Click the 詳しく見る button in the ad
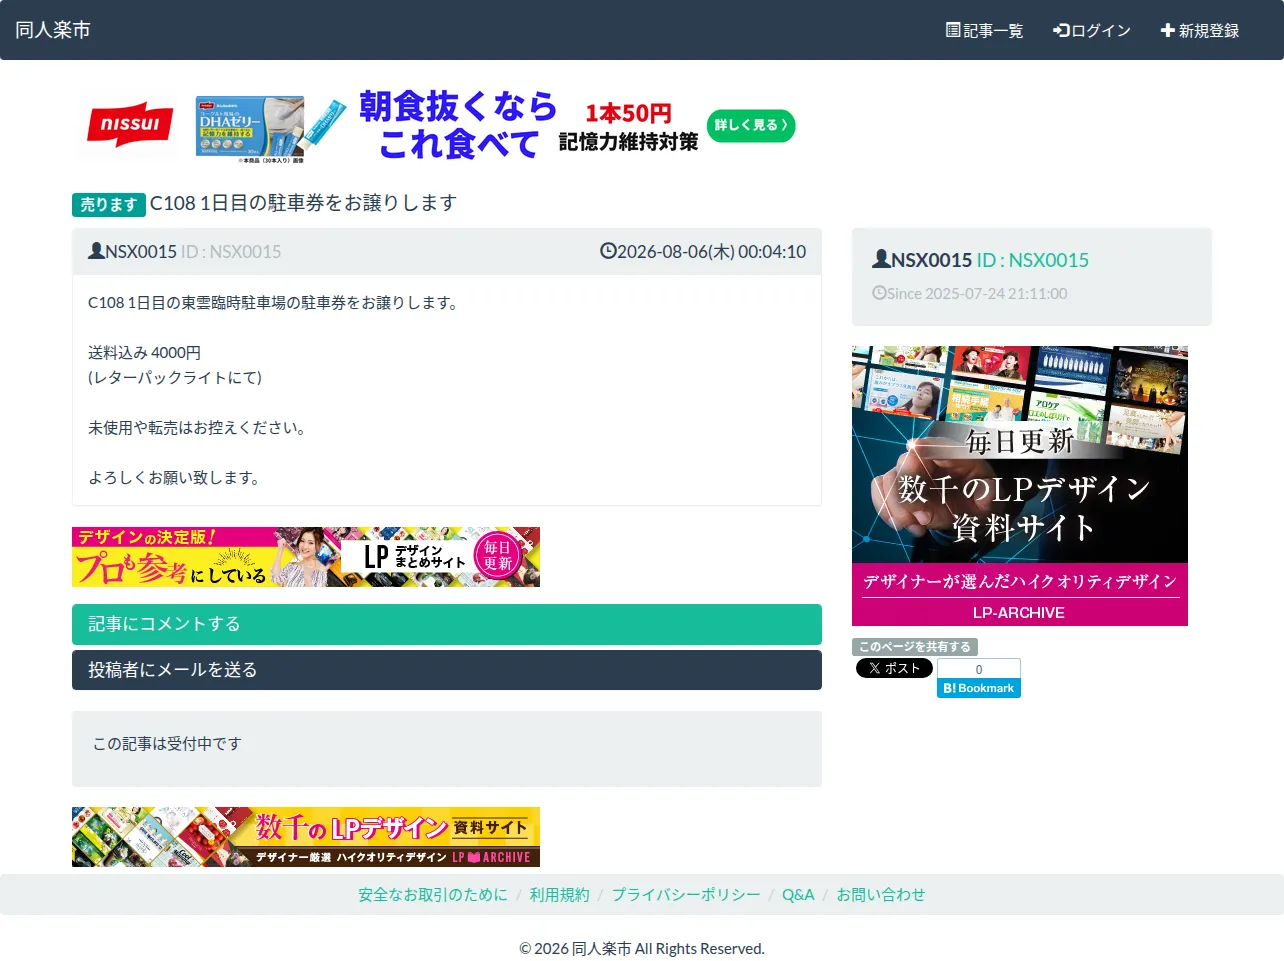This screenshot has width=1284, height=961. (751, 125)
